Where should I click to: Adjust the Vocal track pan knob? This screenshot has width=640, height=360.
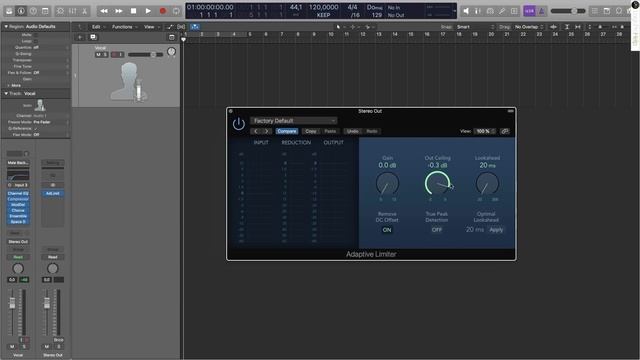point(171,51)
